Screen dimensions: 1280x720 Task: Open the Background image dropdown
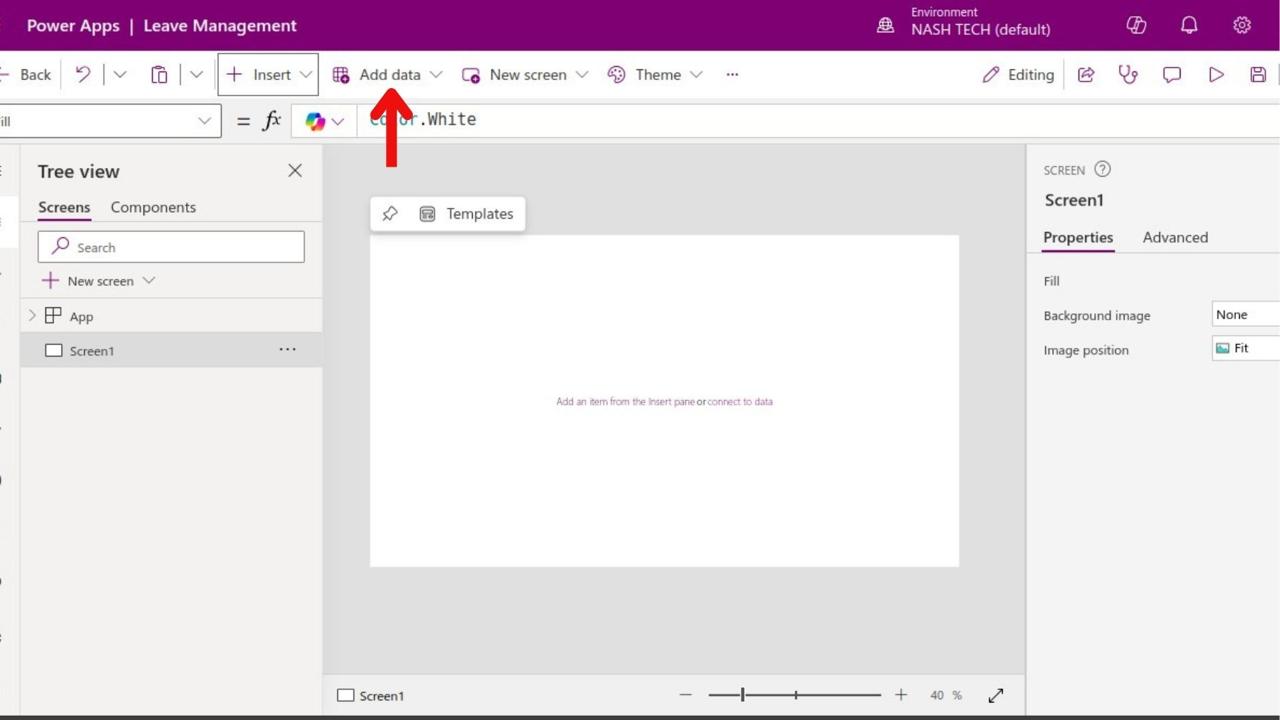[x=1245, y=315]
